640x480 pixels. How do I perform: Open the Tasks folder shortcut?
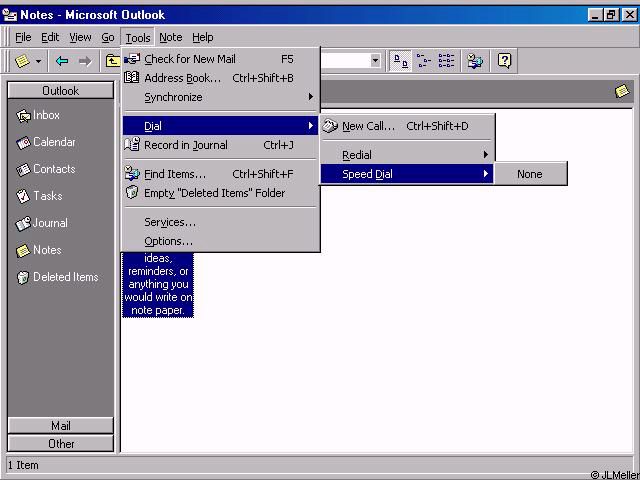[x=47, y=196]
